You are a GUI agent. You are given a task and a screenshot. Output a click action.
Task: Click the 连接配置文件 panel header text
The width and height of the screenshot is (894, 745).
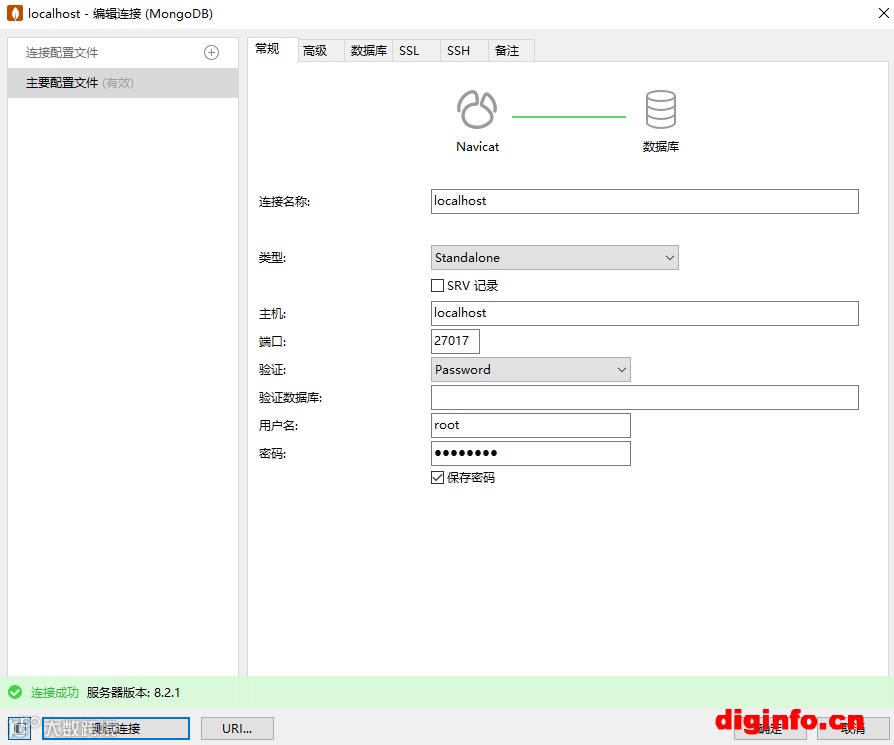point(62,52)
